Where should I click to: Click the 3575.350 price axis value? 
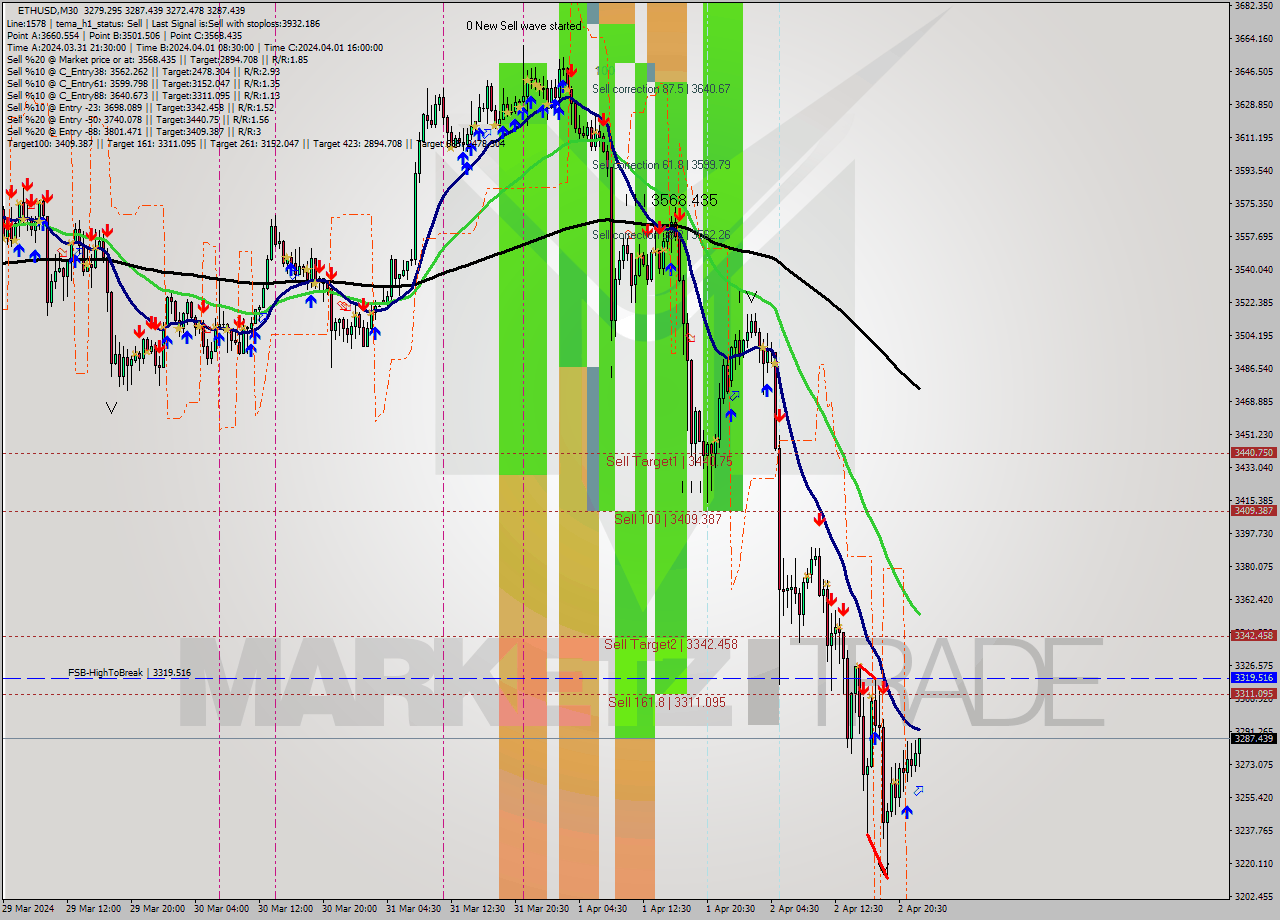point(1254,204)
